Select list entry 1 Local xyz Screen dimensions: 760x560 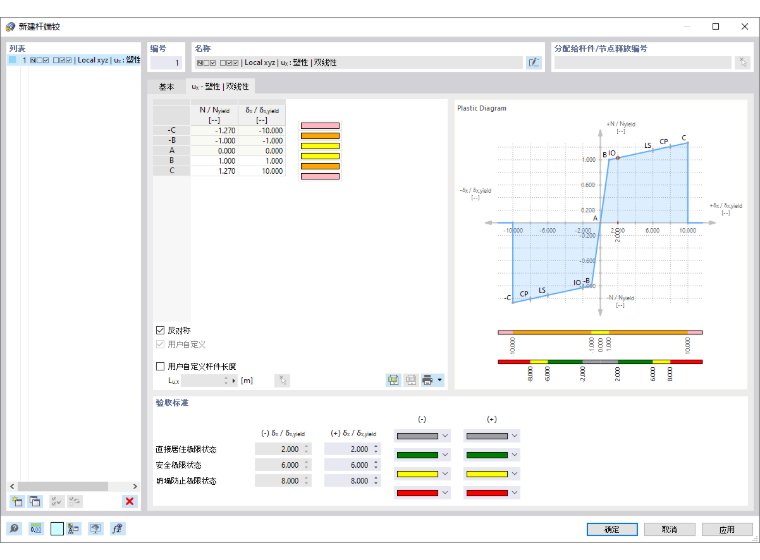[74, 60]
